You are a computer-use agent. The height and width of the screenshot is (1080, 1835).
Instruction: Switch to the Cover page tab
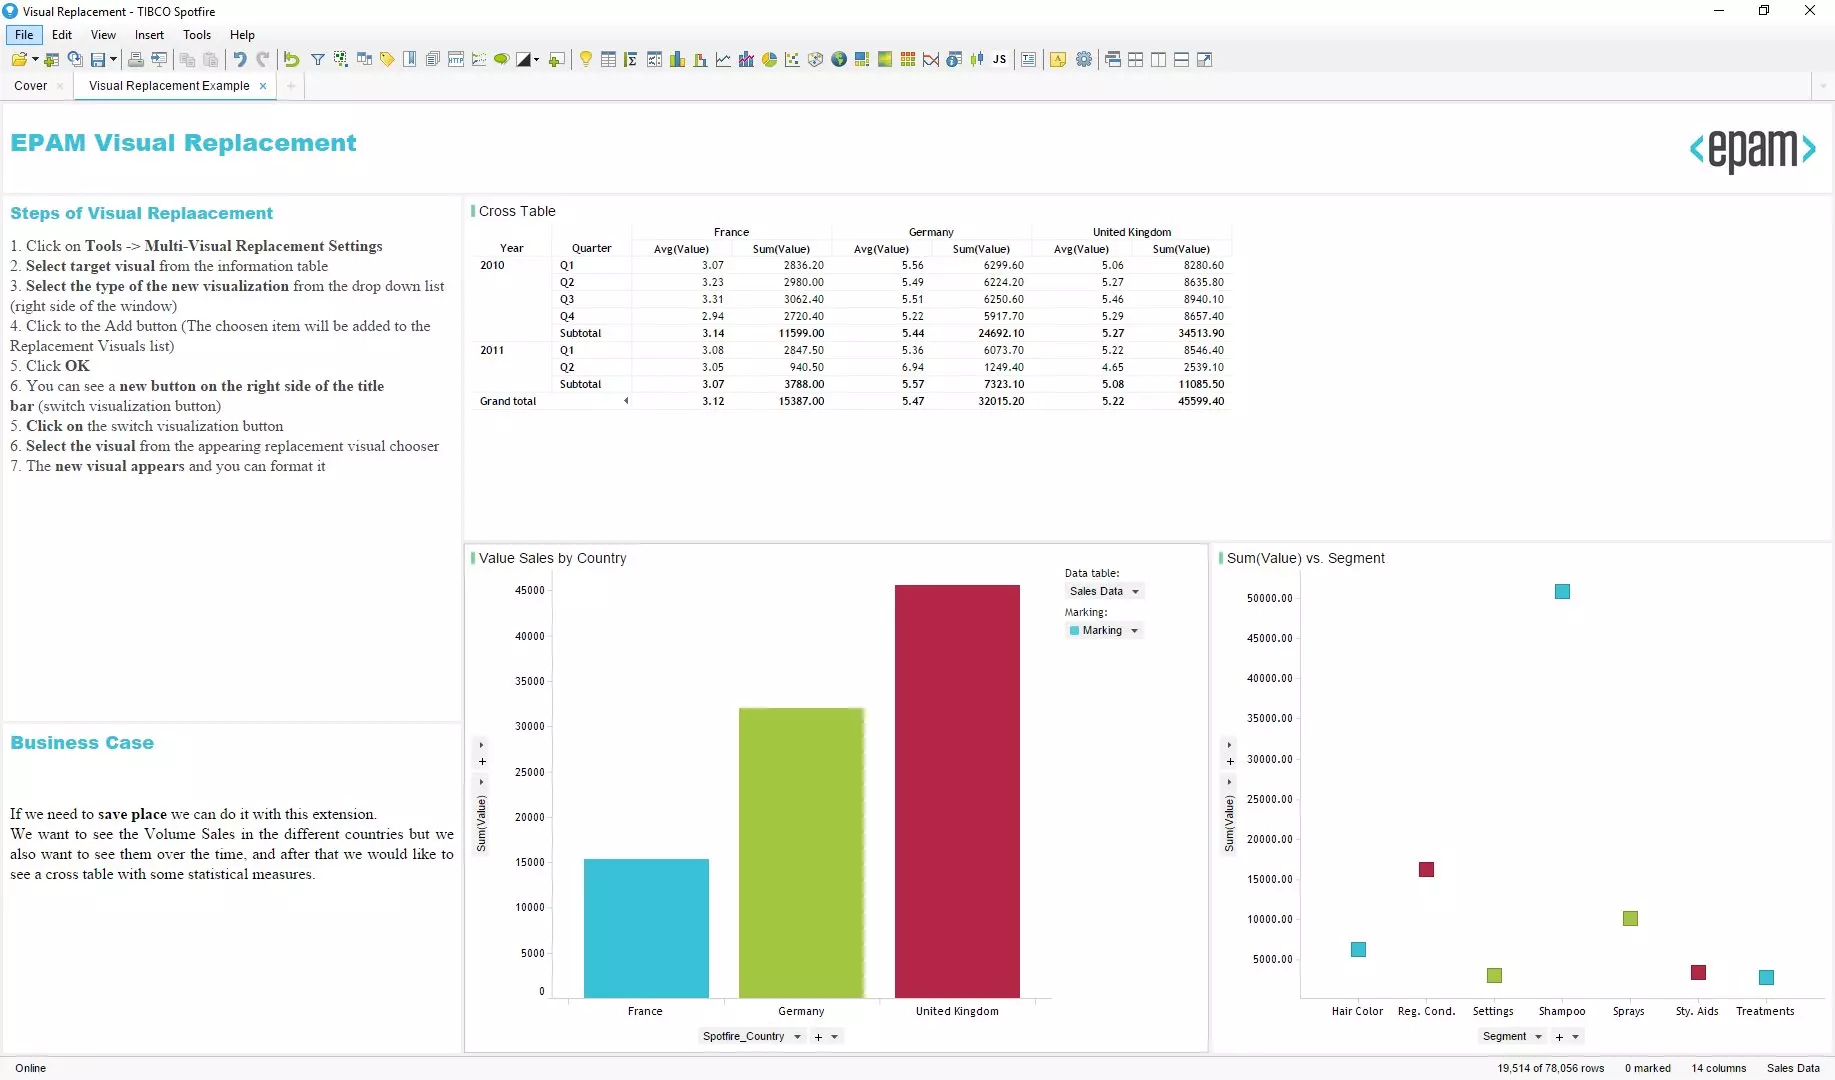point(31,86)
